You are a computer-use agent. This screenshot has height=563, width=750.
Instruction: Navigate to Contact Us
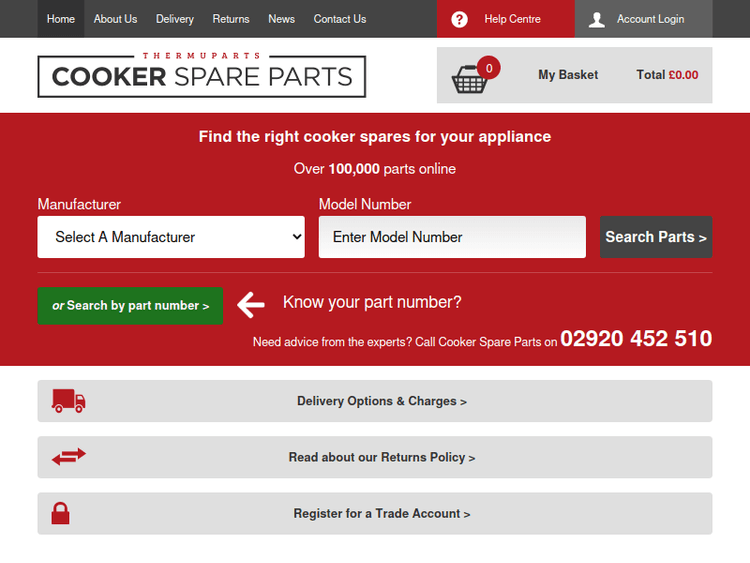click(340, 19)
